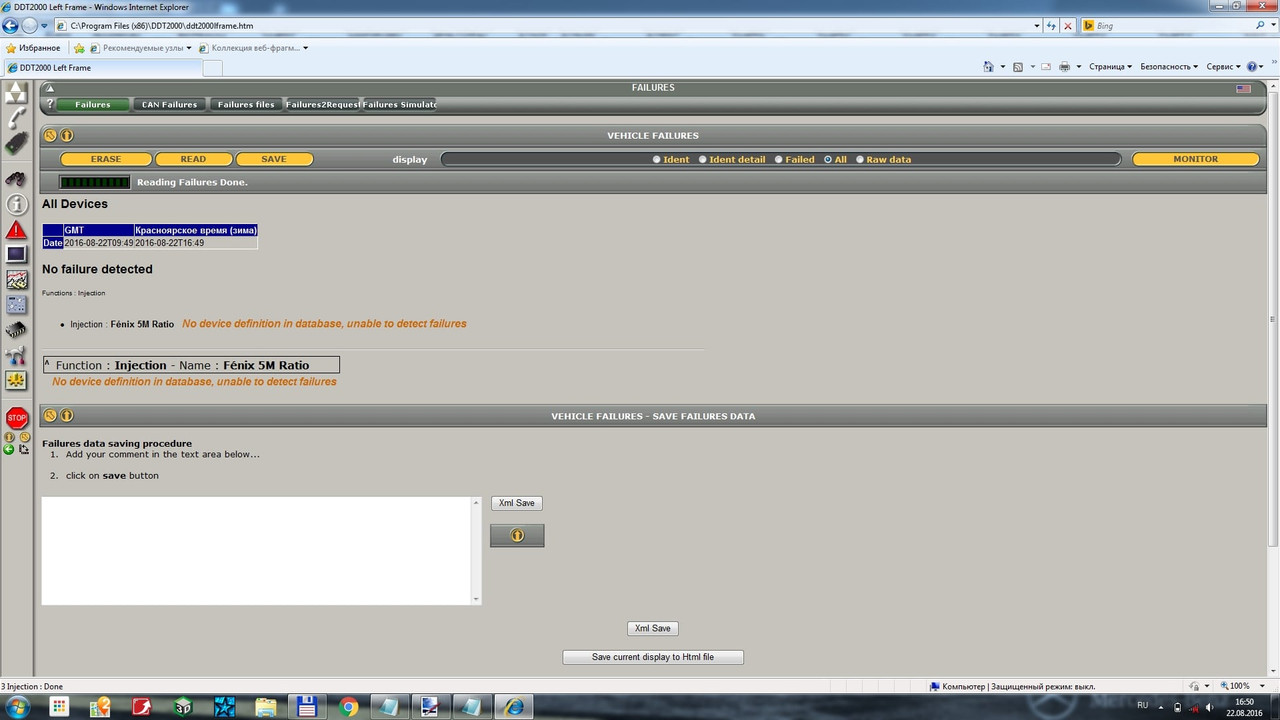Click the red X stop loading icon
The width and height of the screenshot is (1280, 720).
(1068, 25)
